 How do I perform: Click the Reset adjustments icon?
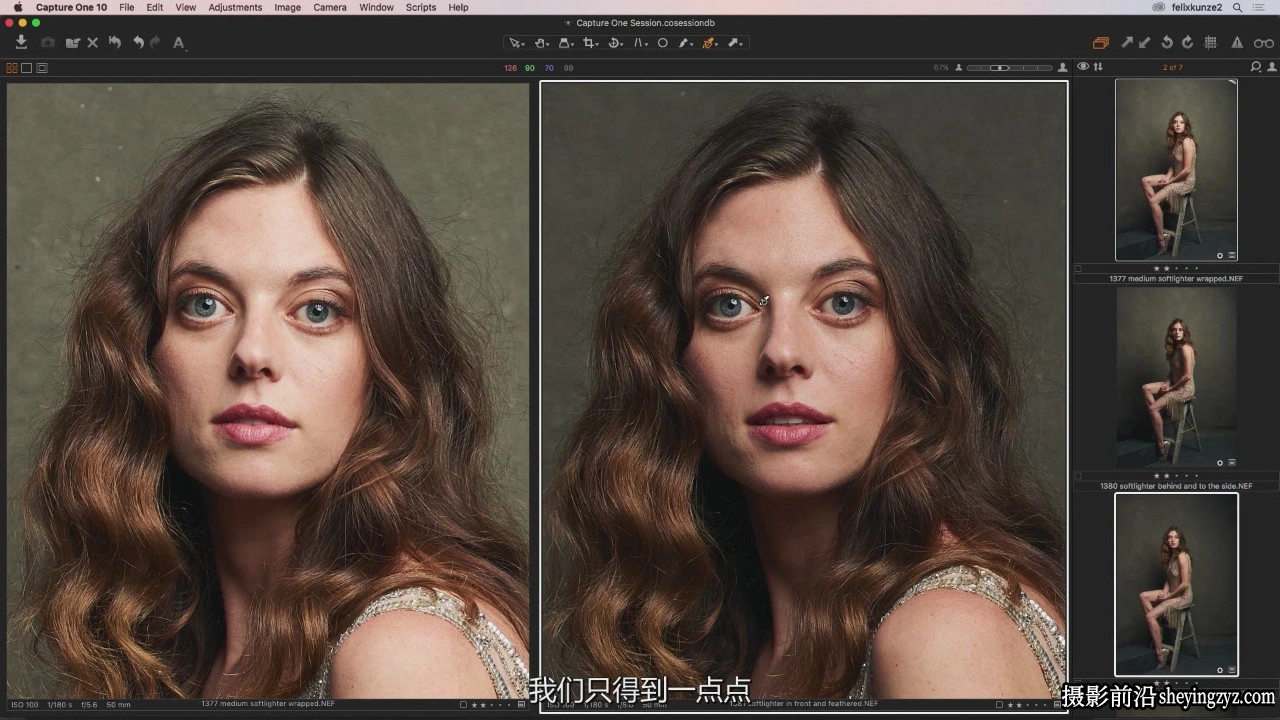click(115, 43)
